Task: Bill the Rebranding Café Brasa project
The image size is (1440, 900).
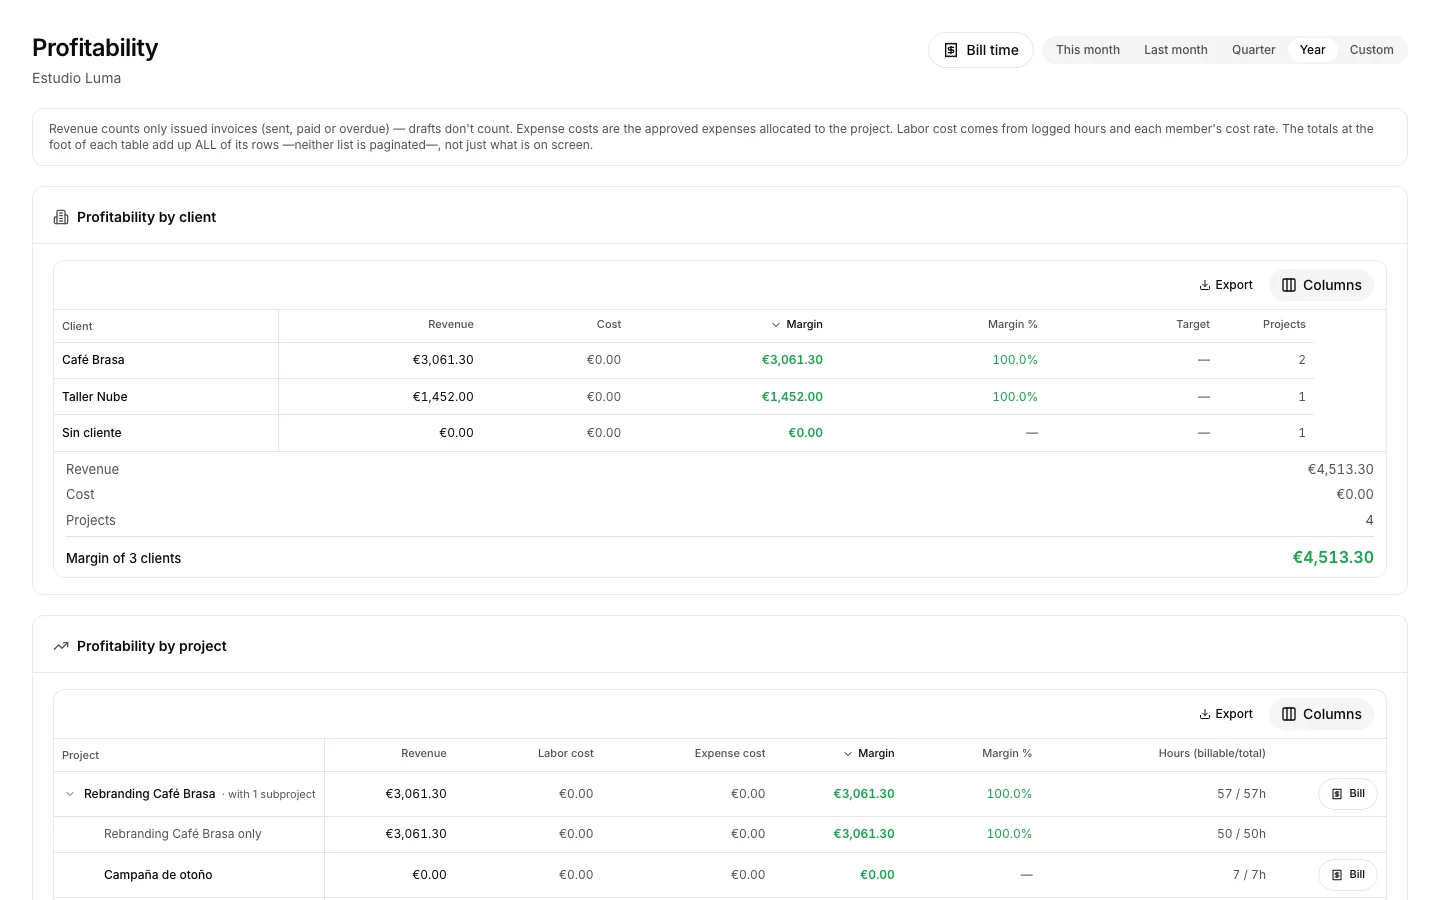Action: pos(1347,794)
